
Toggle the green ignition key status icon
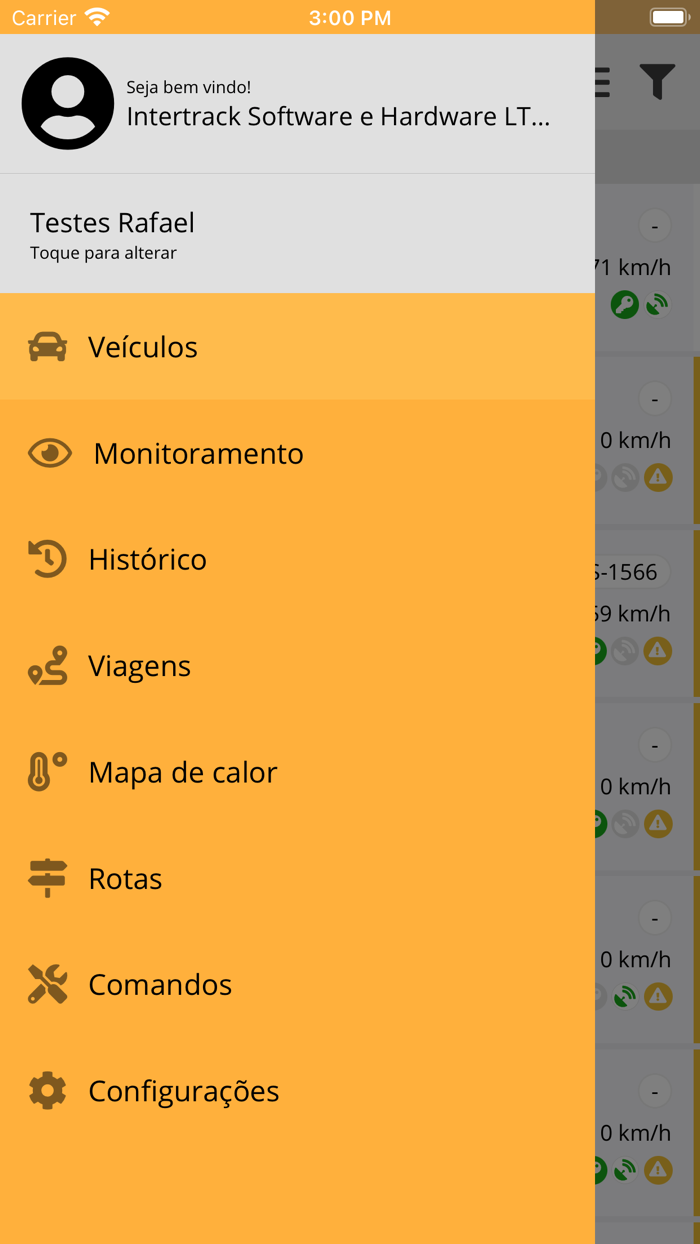[623, 303]
